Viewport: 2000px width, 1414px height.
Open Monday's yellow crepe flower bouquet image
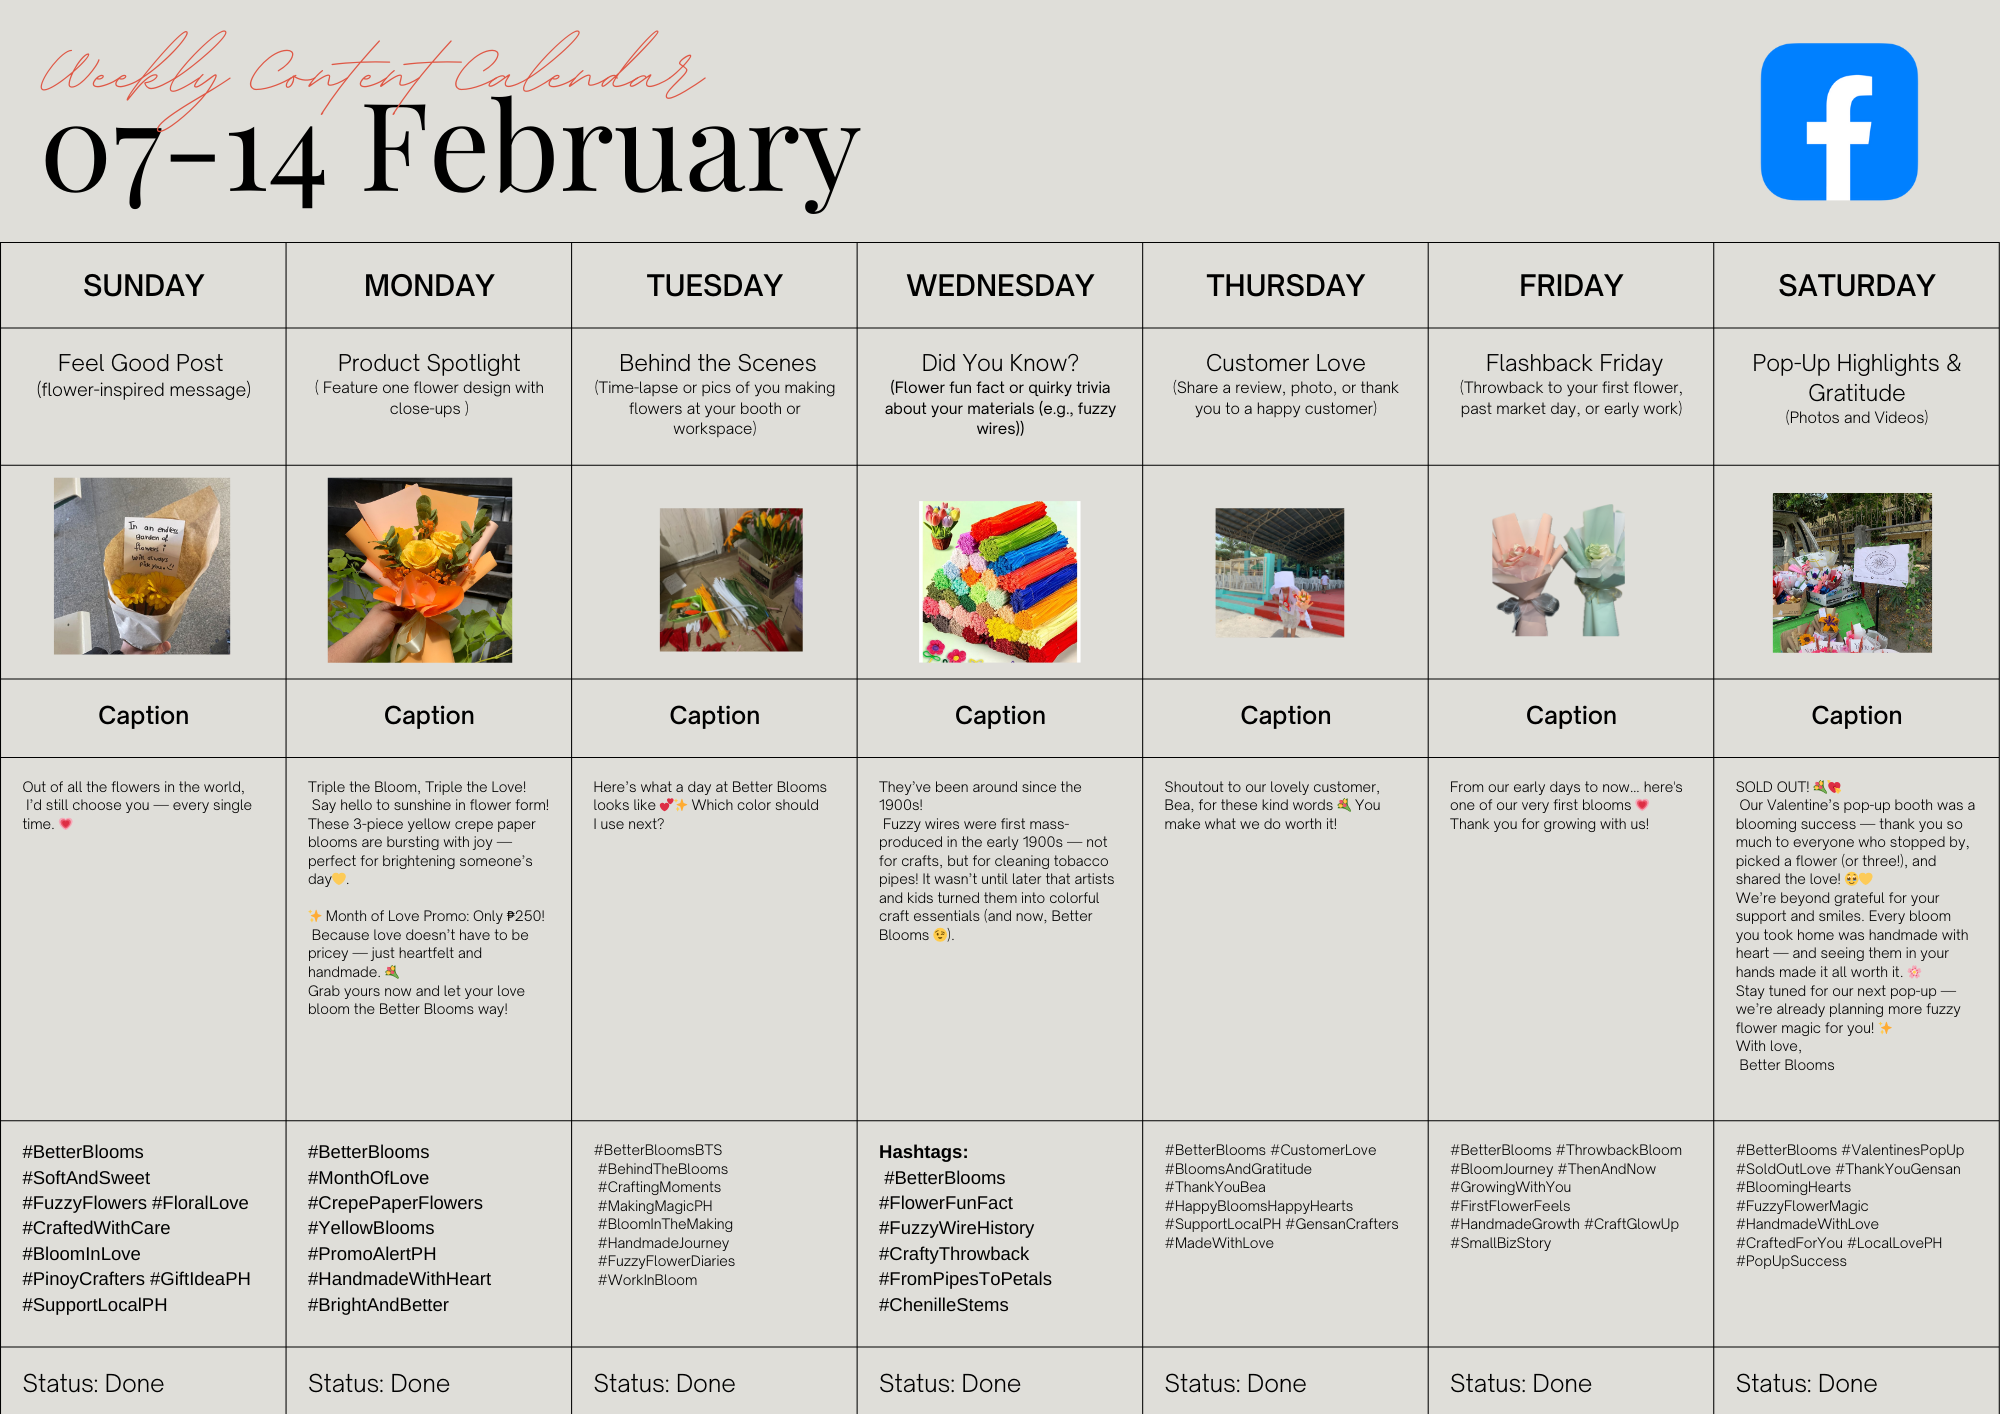(420, 570)
